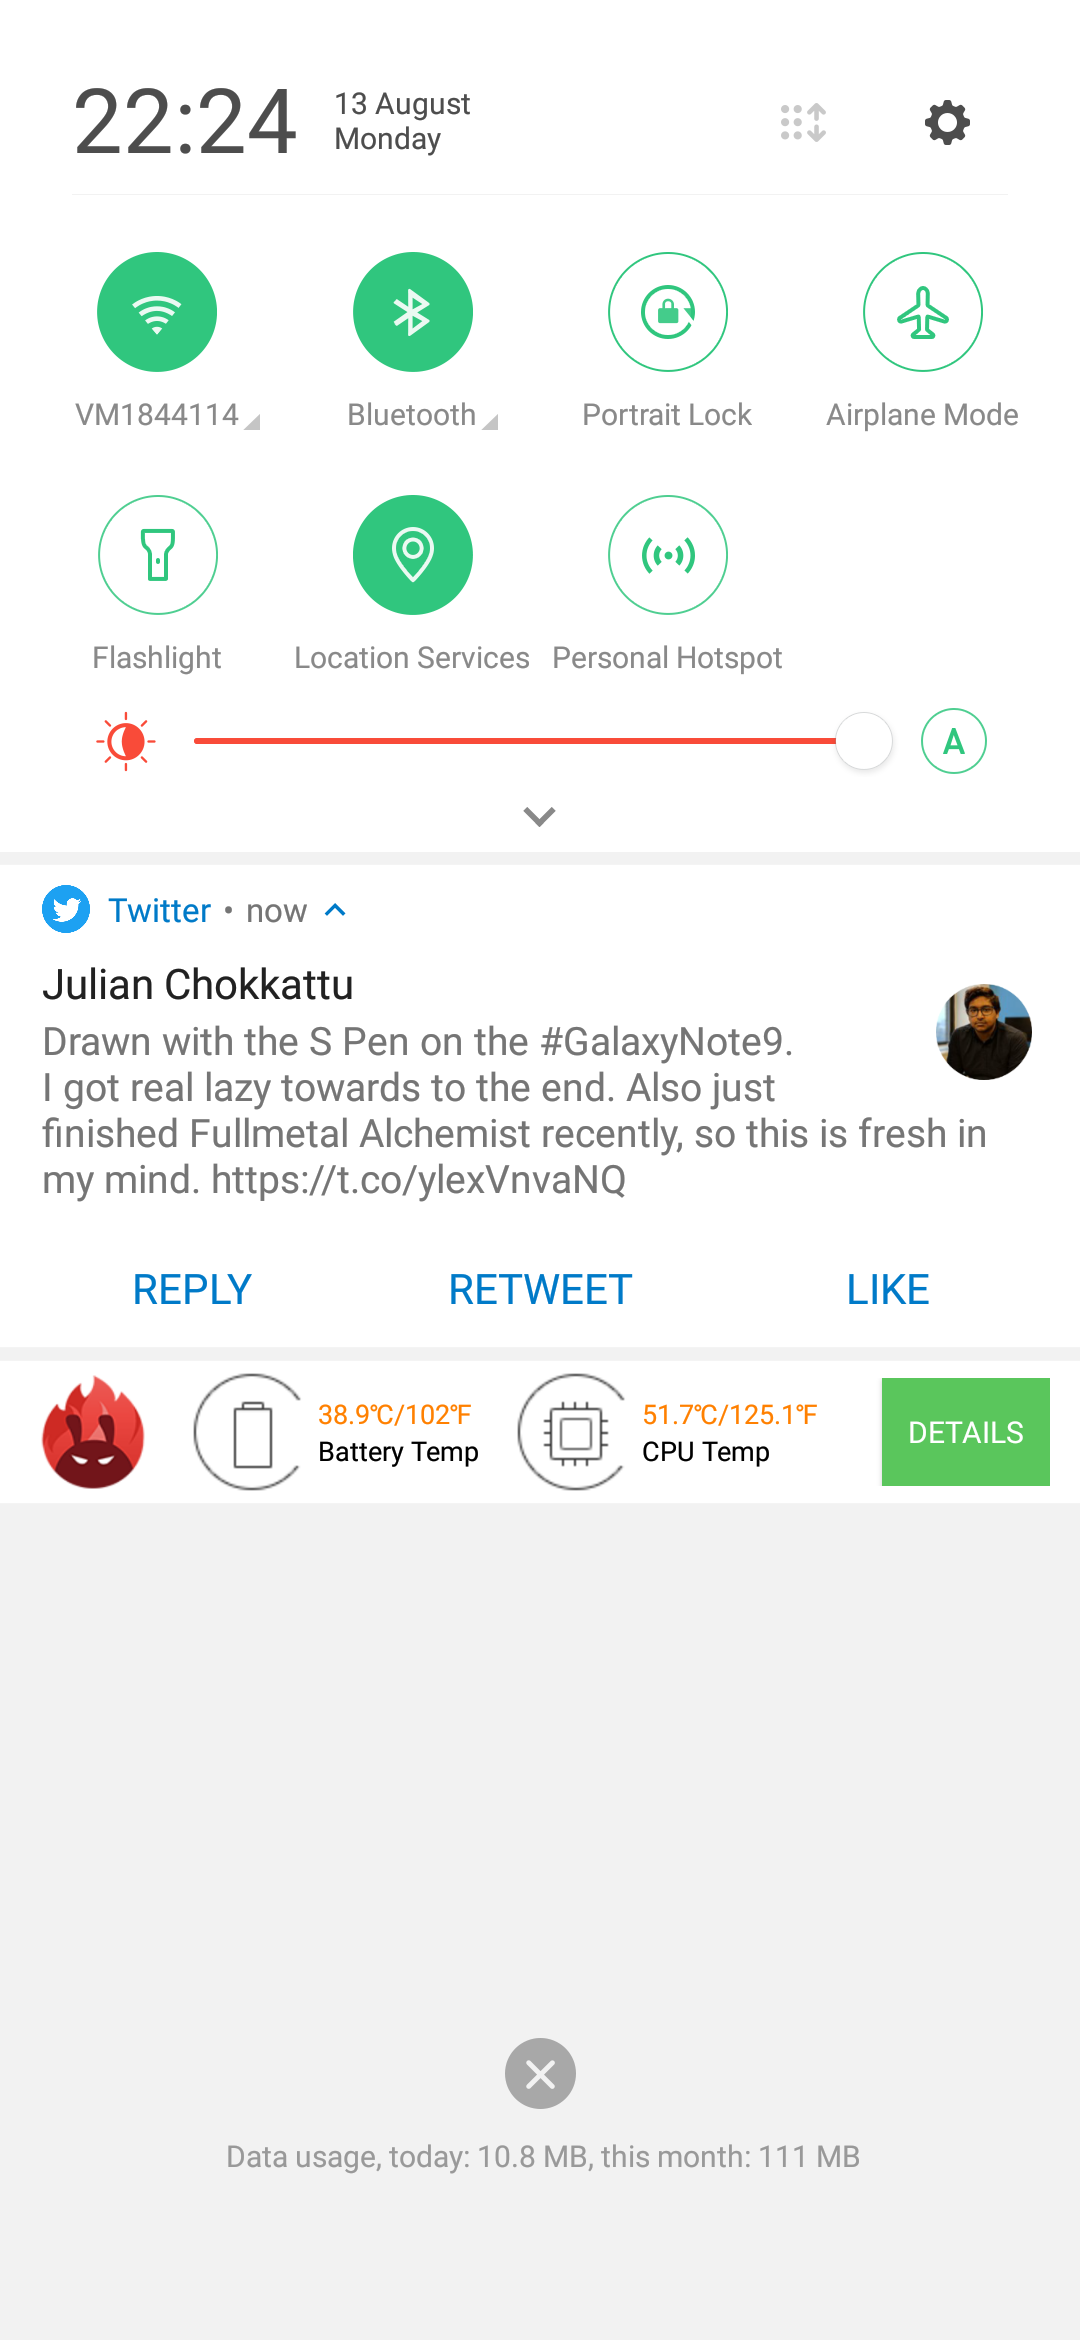
Task: Tap the quick settings reorder icon
Action: pyautogui.click(x=803, y=123)
